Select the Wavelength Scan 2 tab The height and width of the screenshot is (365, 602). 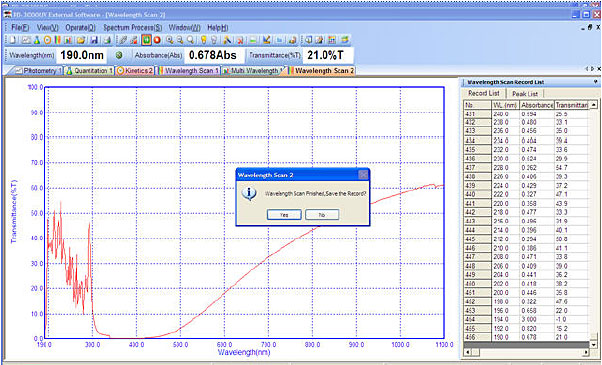(x=321, y=71)
